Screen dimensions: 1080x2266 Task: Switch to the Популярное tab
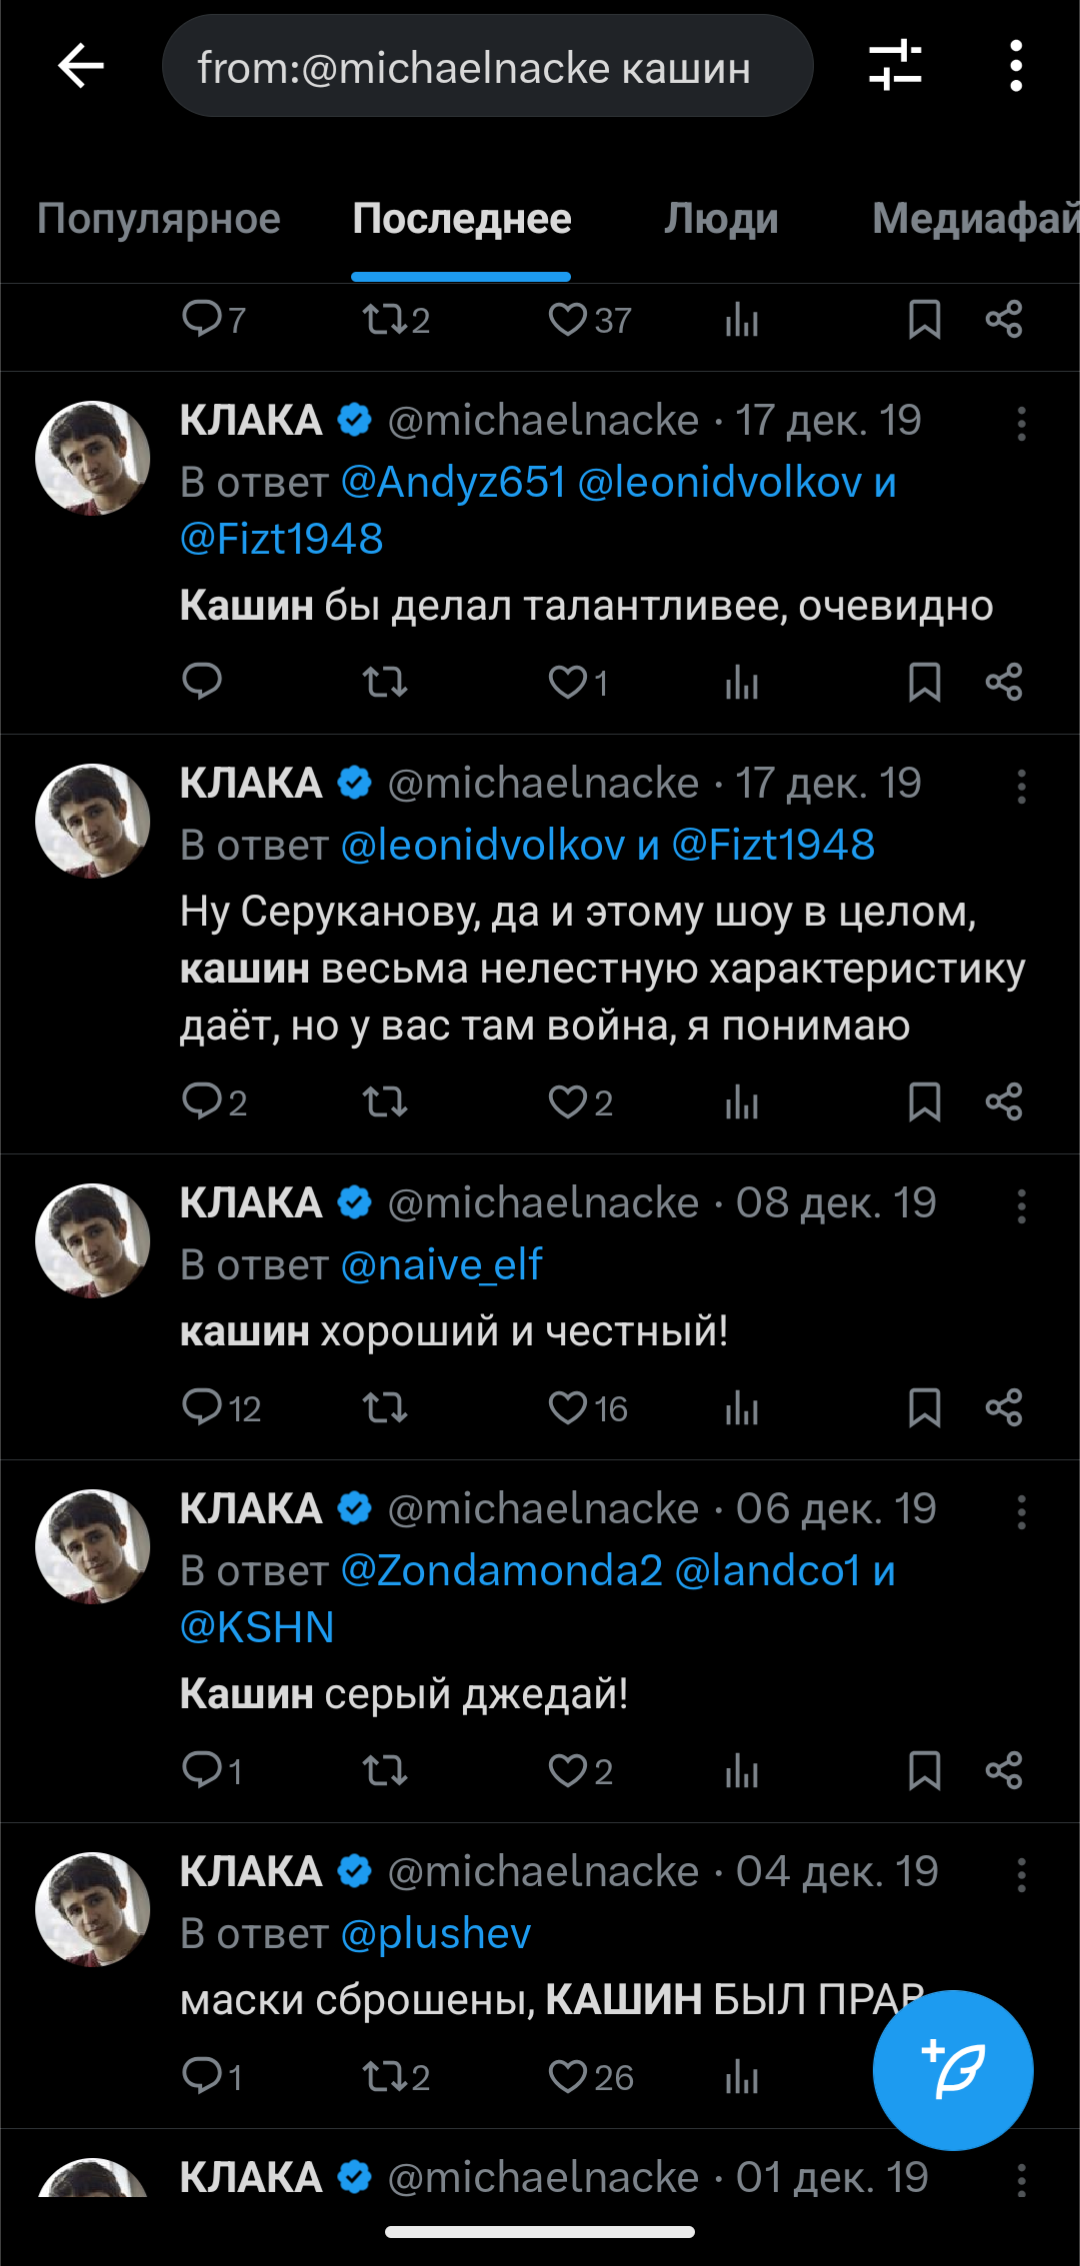[159, 219]
